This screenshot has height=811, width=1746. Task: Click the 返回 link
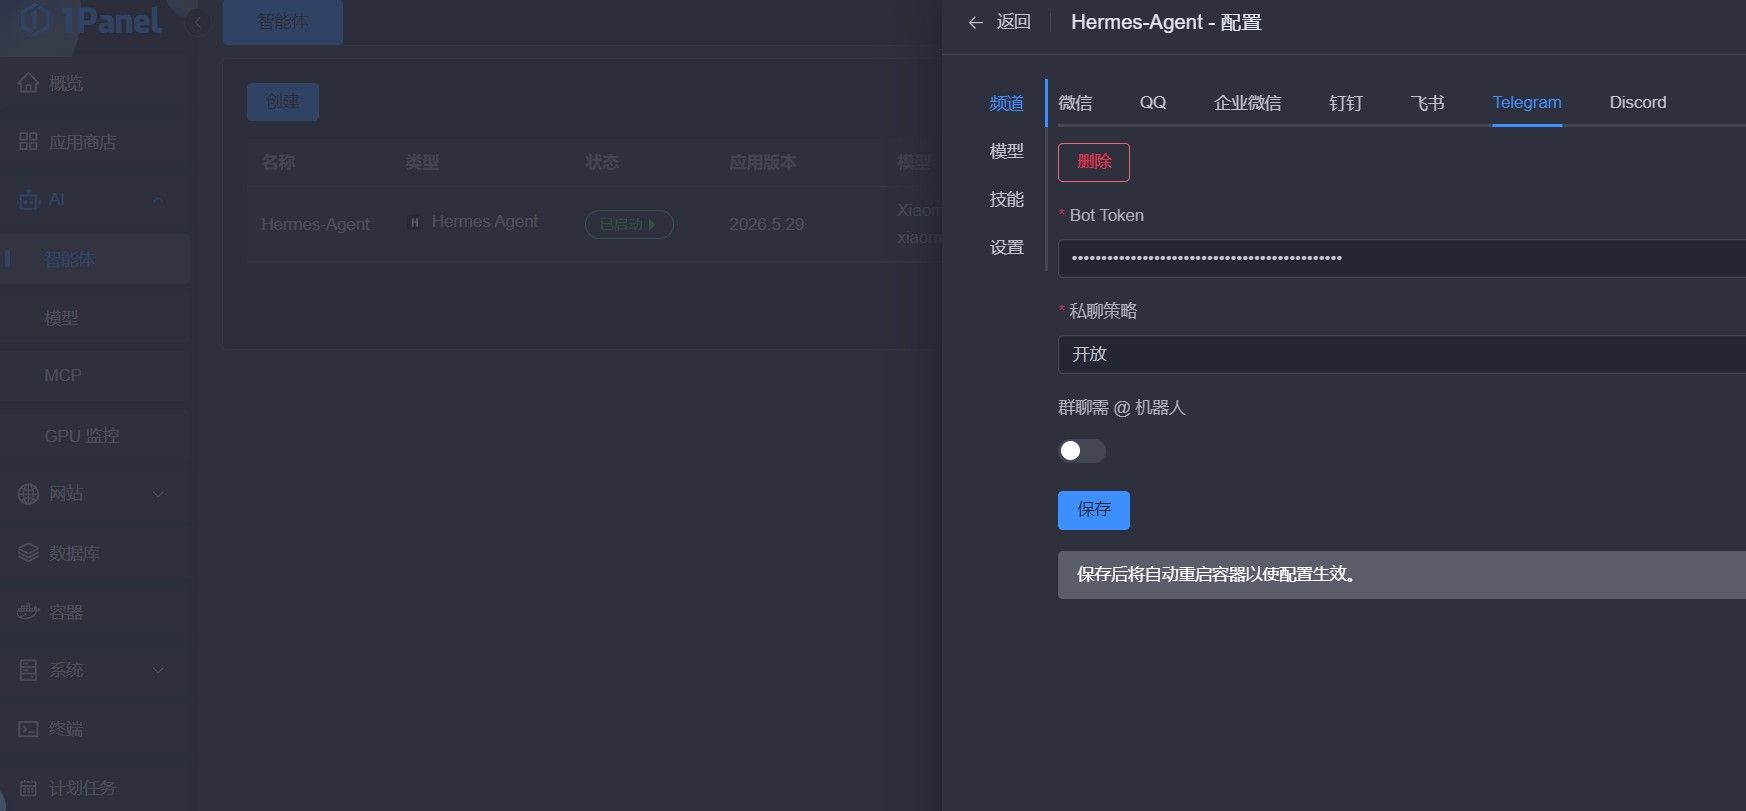coord(1013,22)
